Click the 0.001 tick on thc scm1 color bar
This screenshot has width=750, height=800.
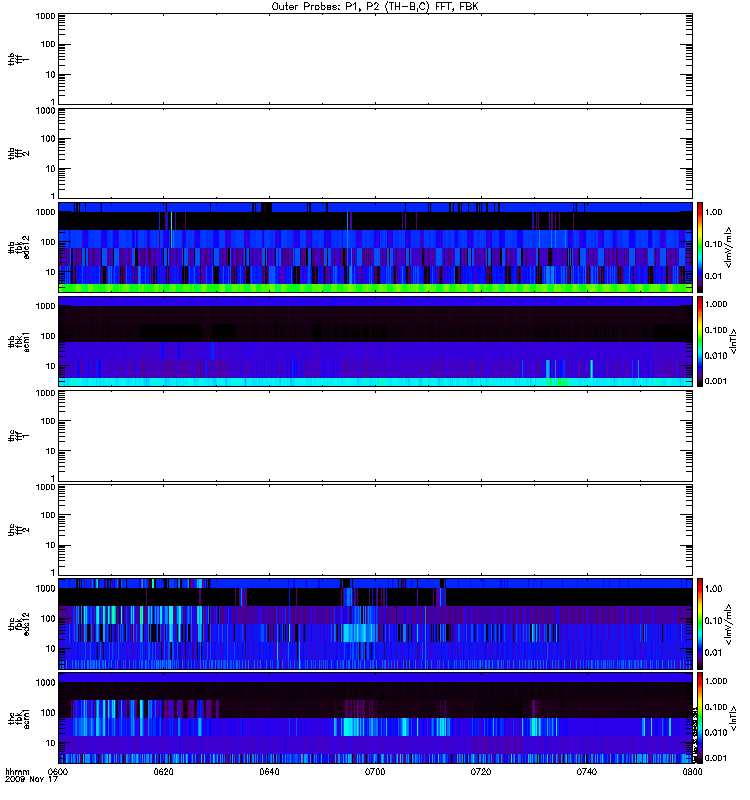click(716, 758)
